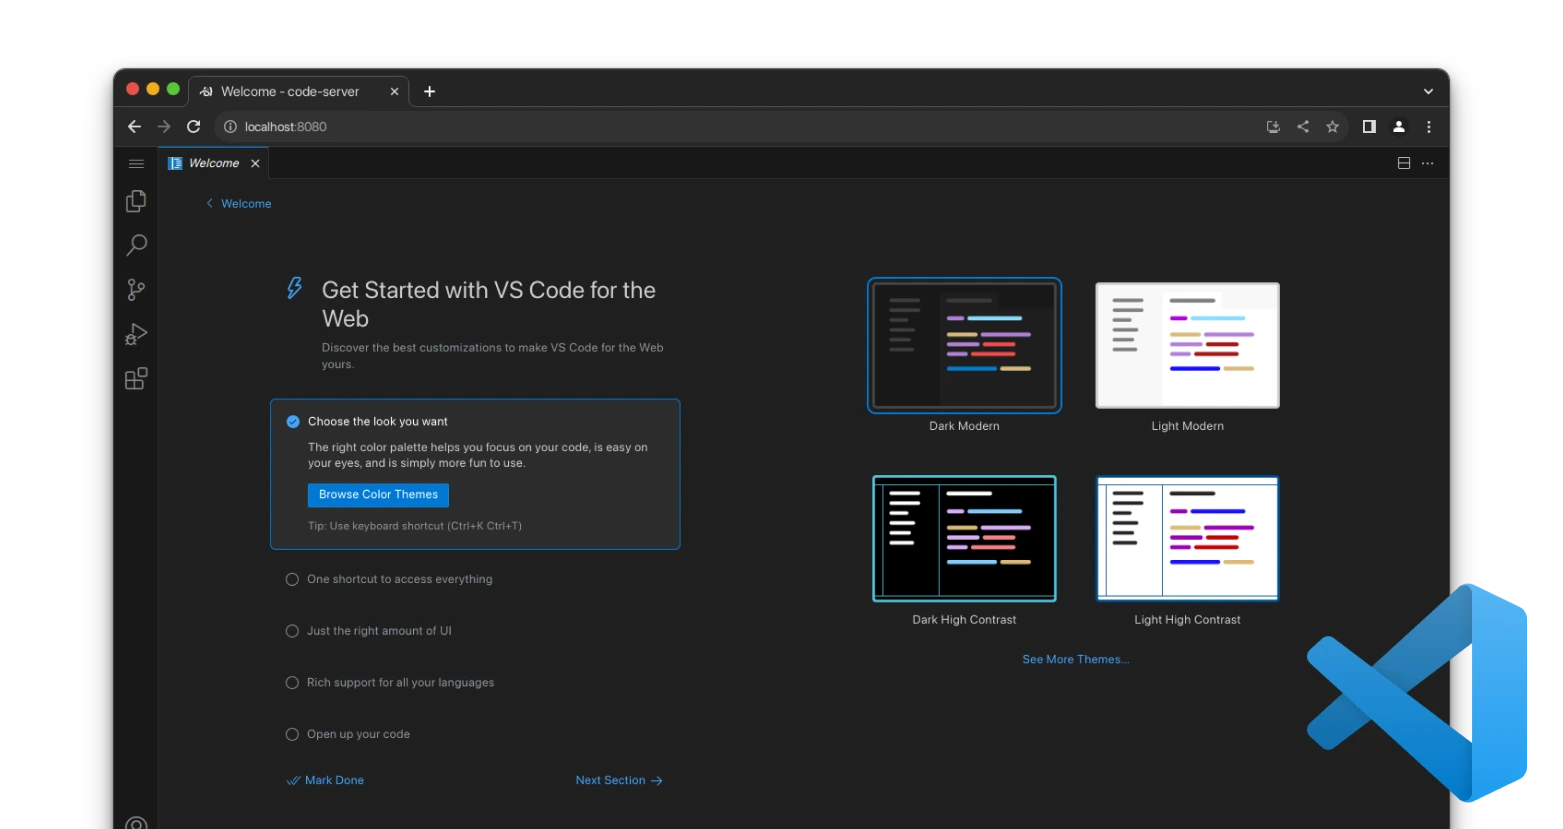Image resolution: width=1563 pixels, height=829 pixels.
Task: Go back in browser history
Action: [x=134, y=127]
